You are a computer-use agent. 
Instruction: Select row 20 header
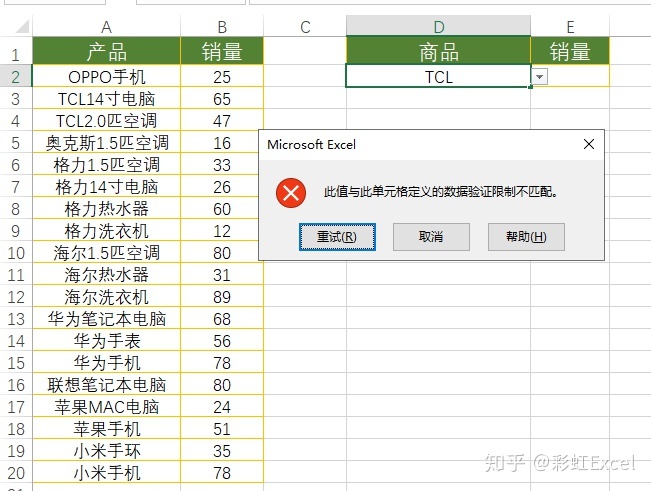point(16,473)
